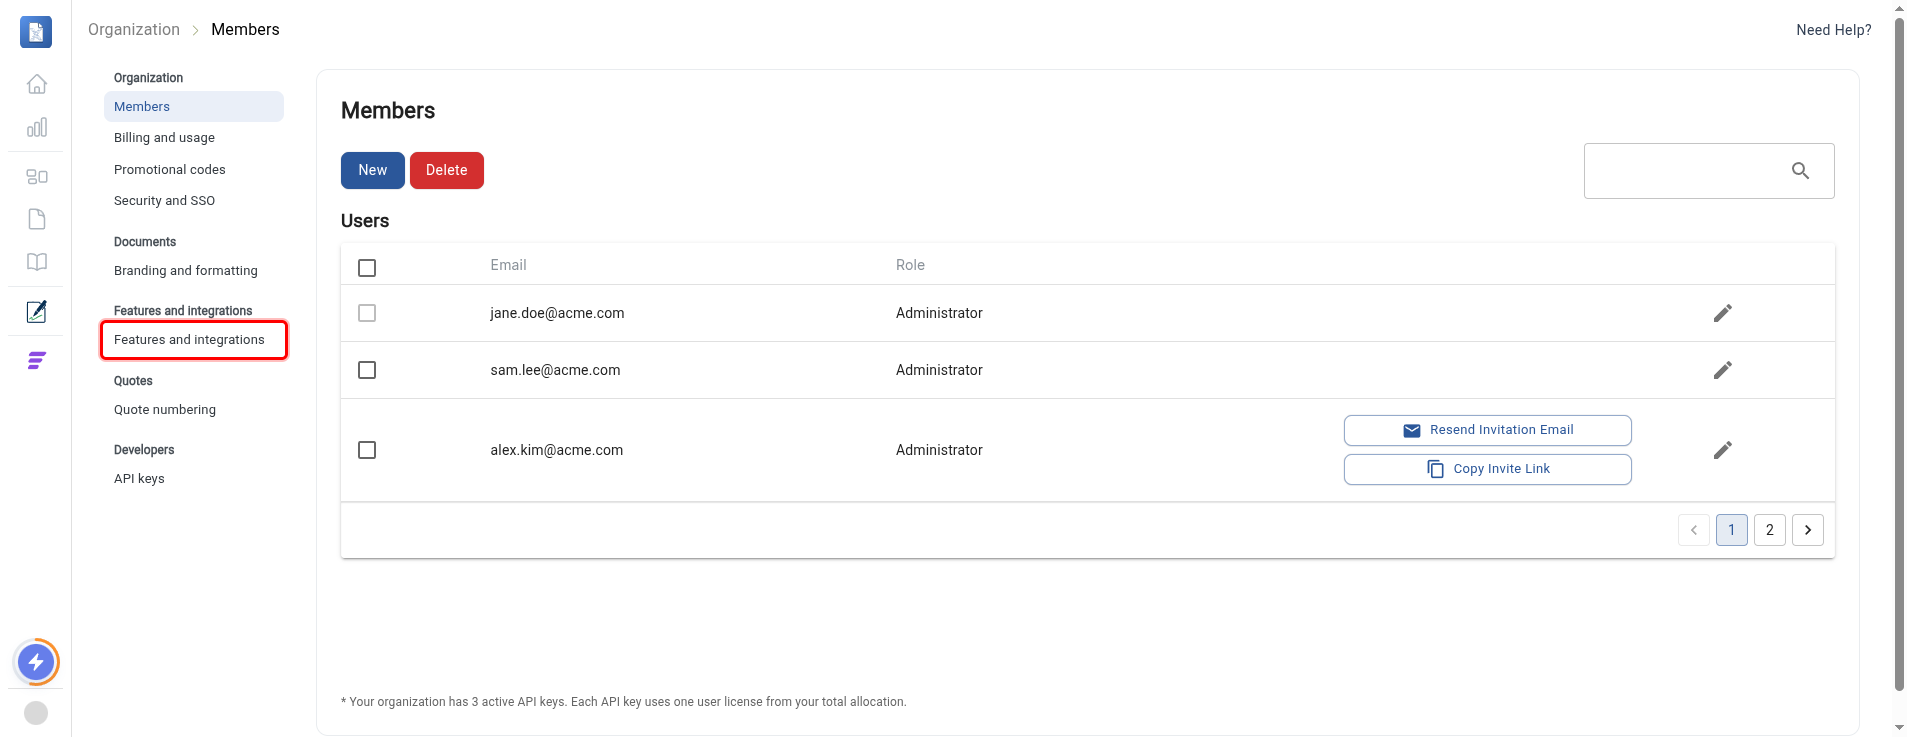
Task: Open the documents page icon in the sidebar
Action: [x=37, y=219]
